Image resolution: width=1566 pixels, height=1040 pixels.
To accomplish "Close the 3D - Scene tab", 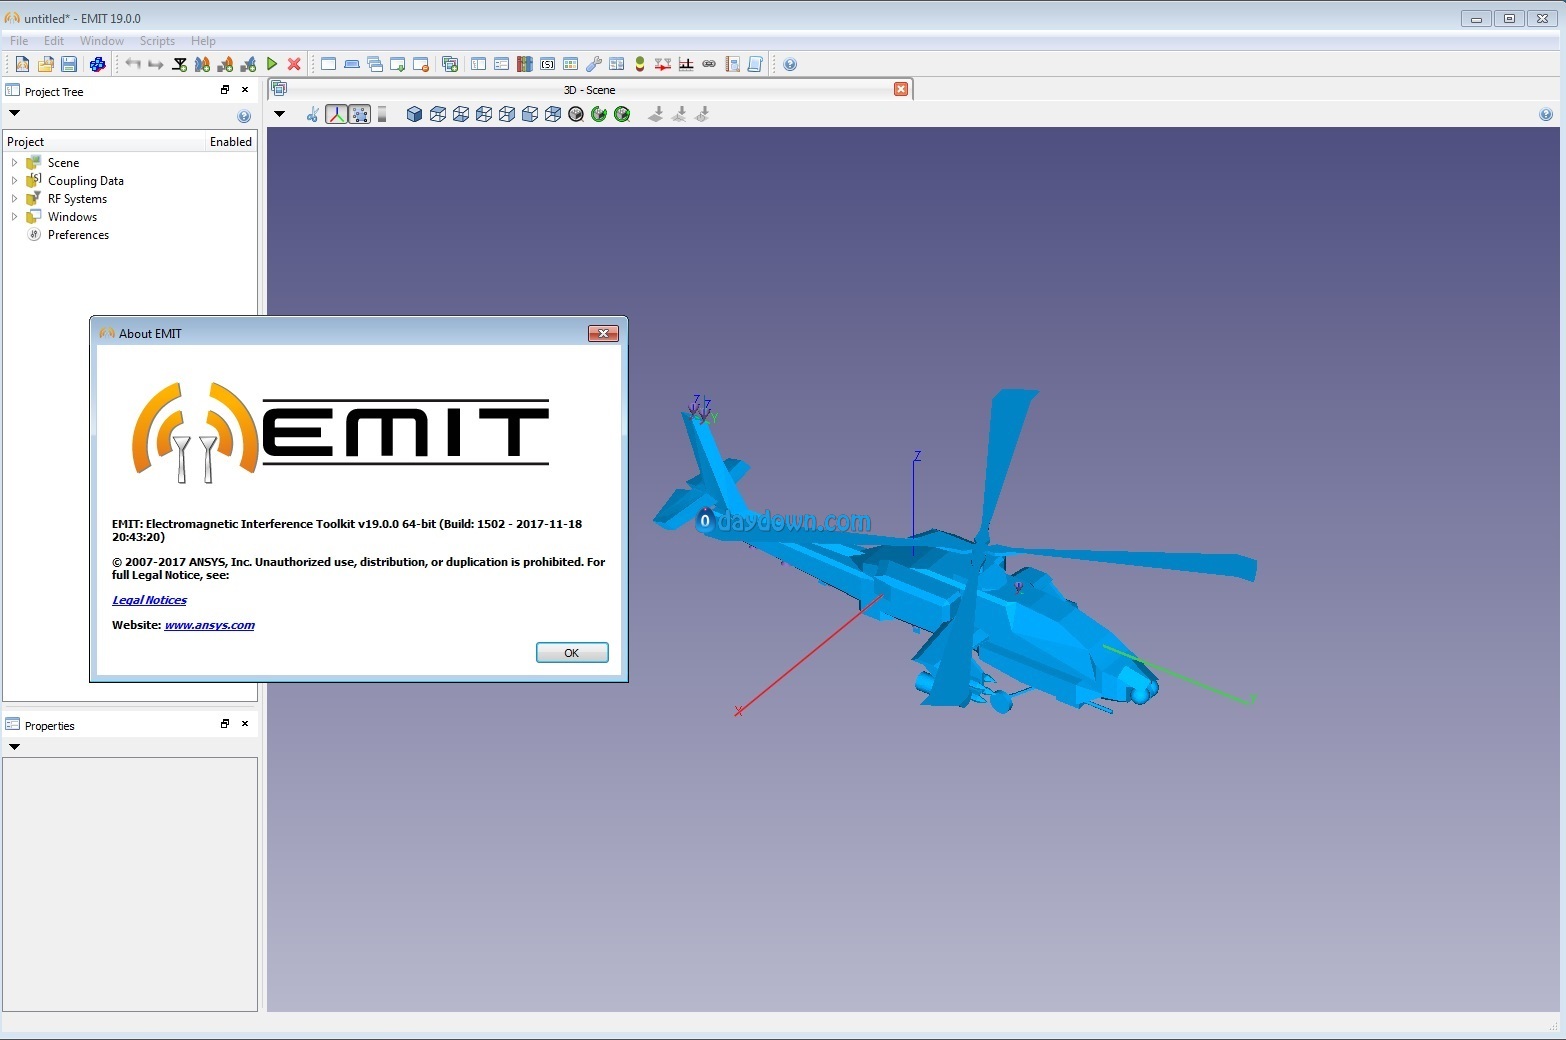I will pos(901,89).
